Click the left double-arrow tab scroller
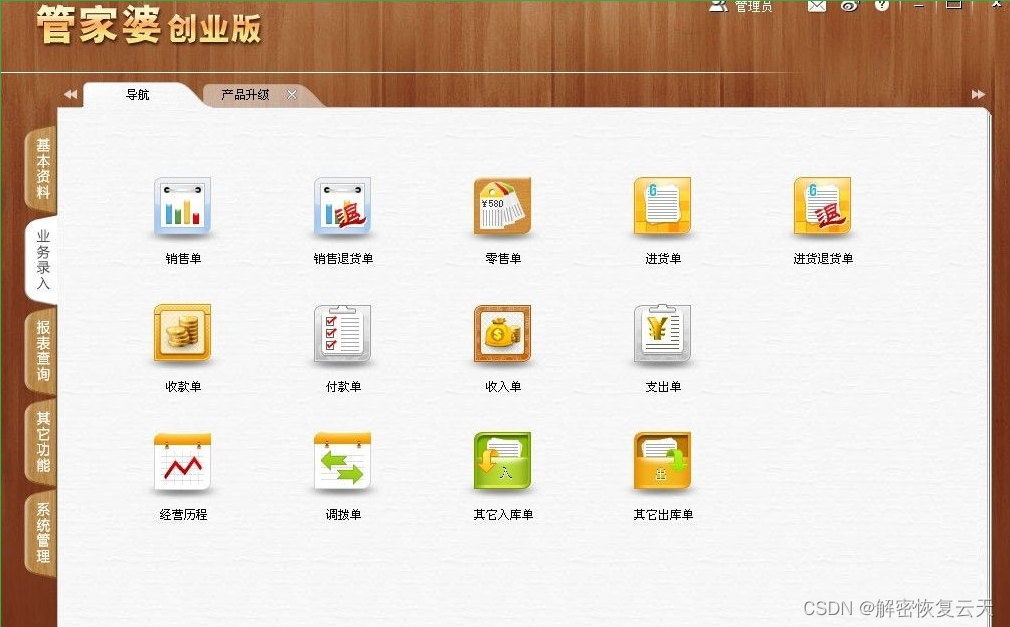The height and width of the screenshot is (627, 1010). (x=70, y=95)
